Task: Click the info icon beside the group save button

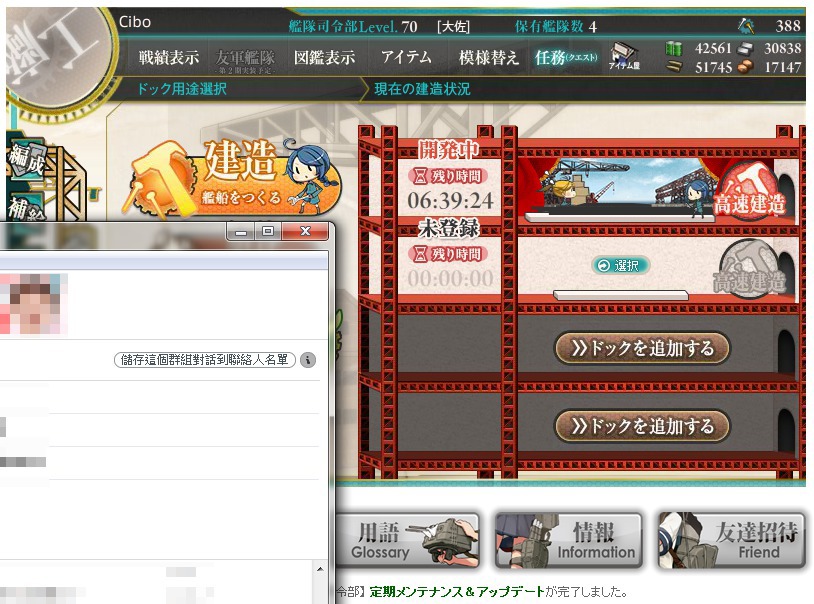Action: pyautogui.click(x=308, y=359)
